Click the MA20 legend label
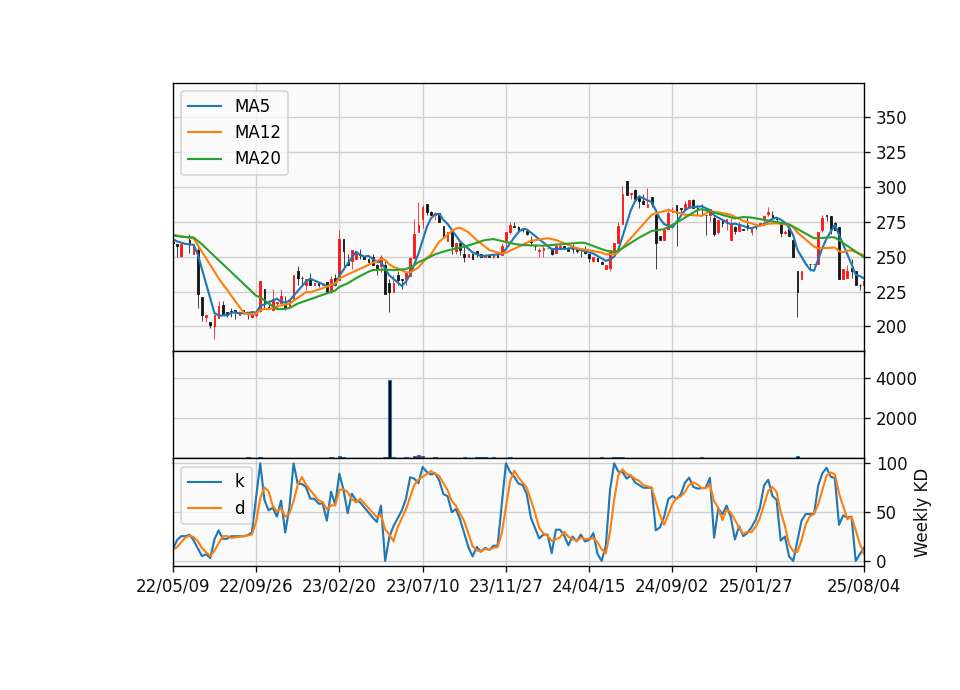960x690 pixels. point(257,158)
